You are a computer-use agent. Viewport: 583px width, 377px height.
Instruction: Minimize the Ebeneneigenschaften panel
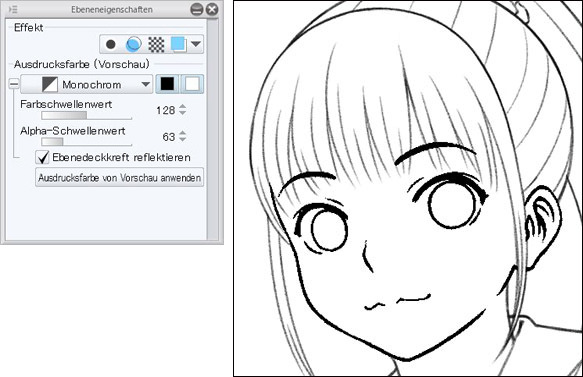coord(196,9)
